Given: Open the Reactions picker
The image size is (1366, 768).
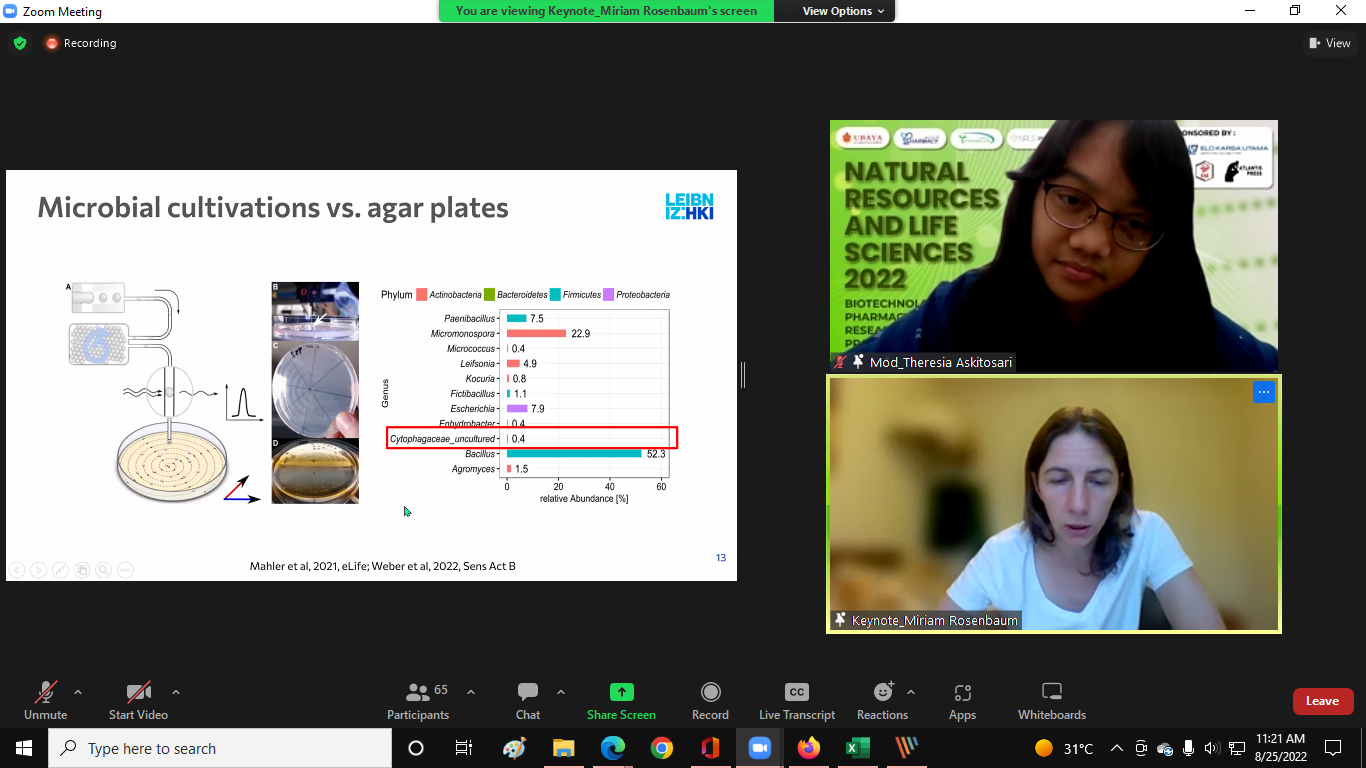Looking at the screenshot, I should tap(882, 693).
